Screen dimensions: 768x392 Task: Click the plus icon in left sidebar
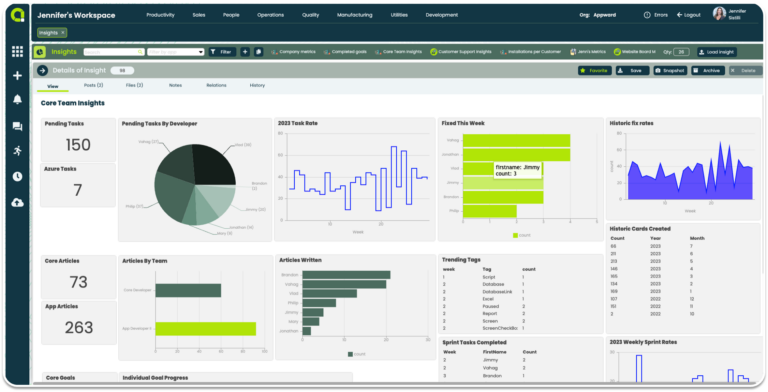click(18, 75)
